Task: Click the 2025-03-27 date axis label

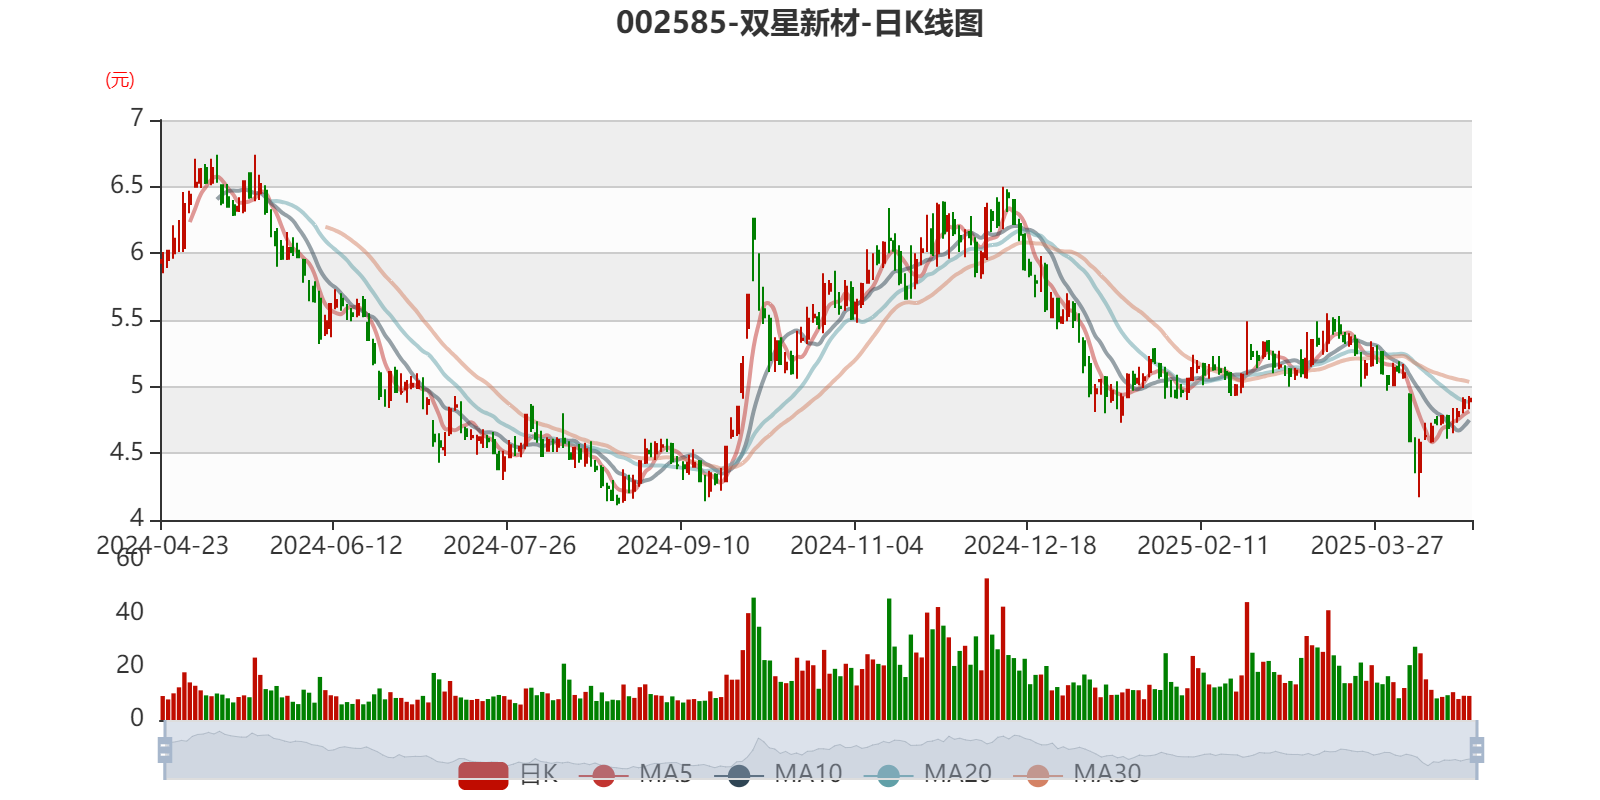Action: [x=1377, y=546]
